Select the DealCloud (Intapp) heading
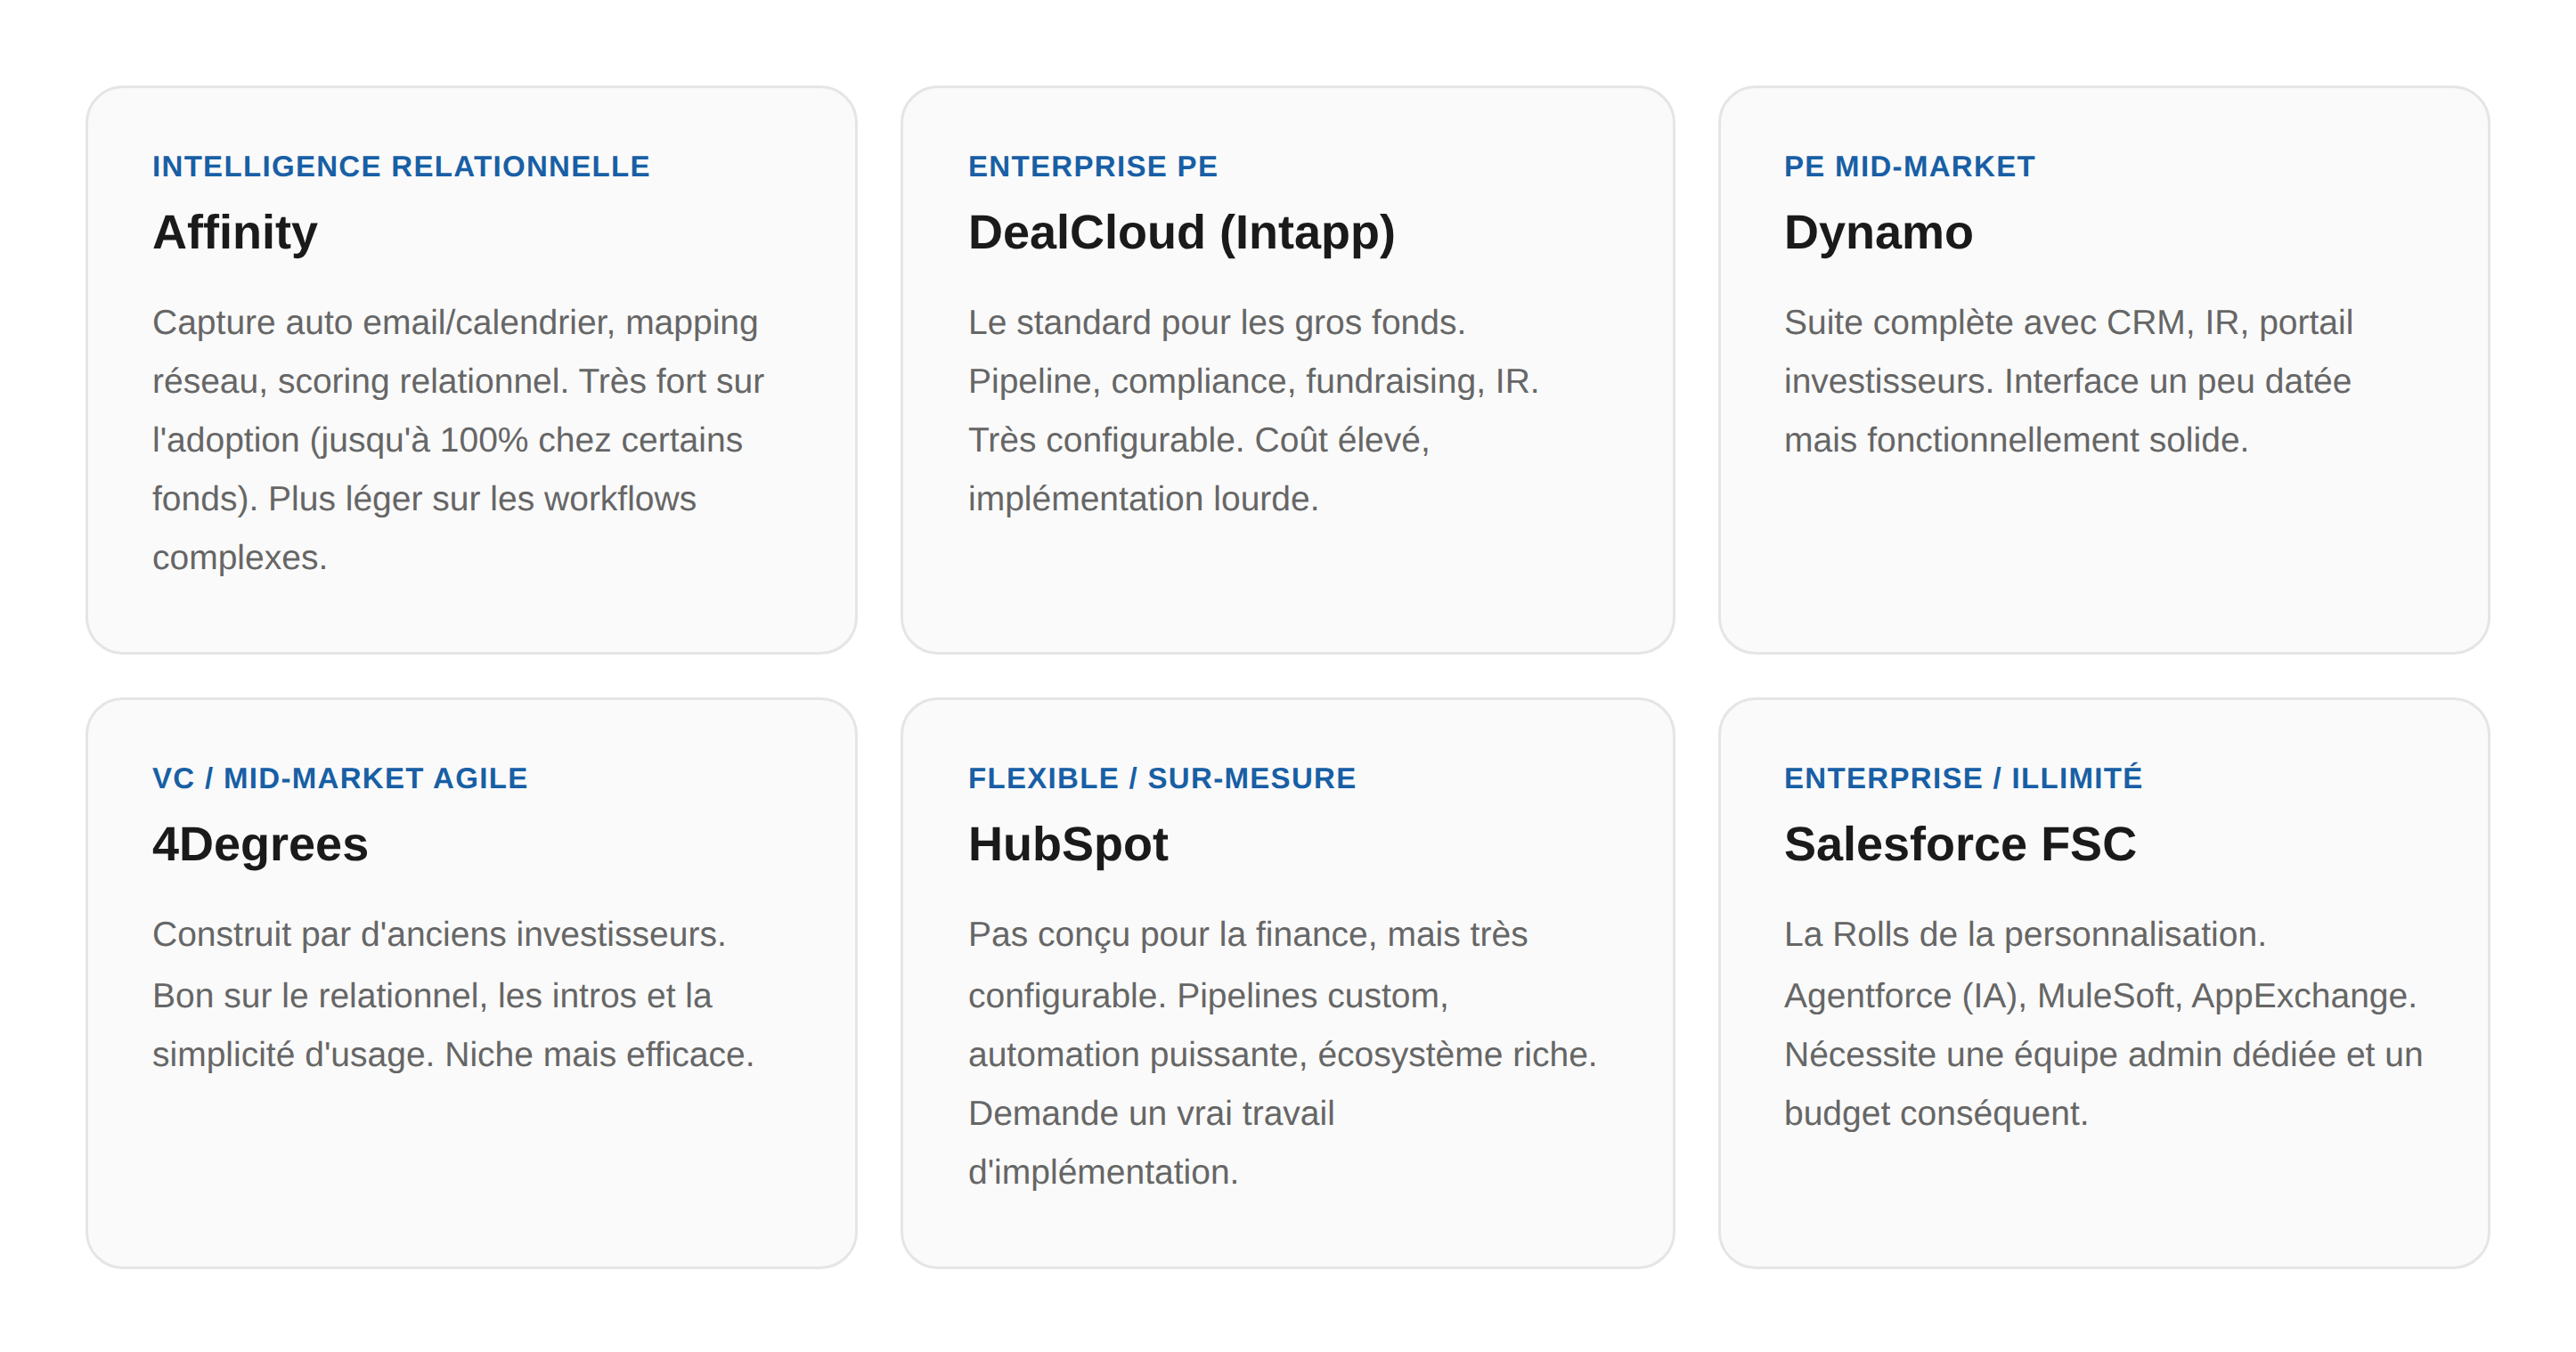2576x1352 pixels. (1181, 233)
